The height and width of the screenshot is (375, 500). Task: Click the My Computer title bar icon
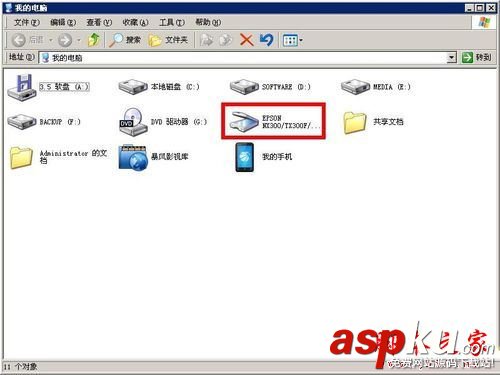9,8
